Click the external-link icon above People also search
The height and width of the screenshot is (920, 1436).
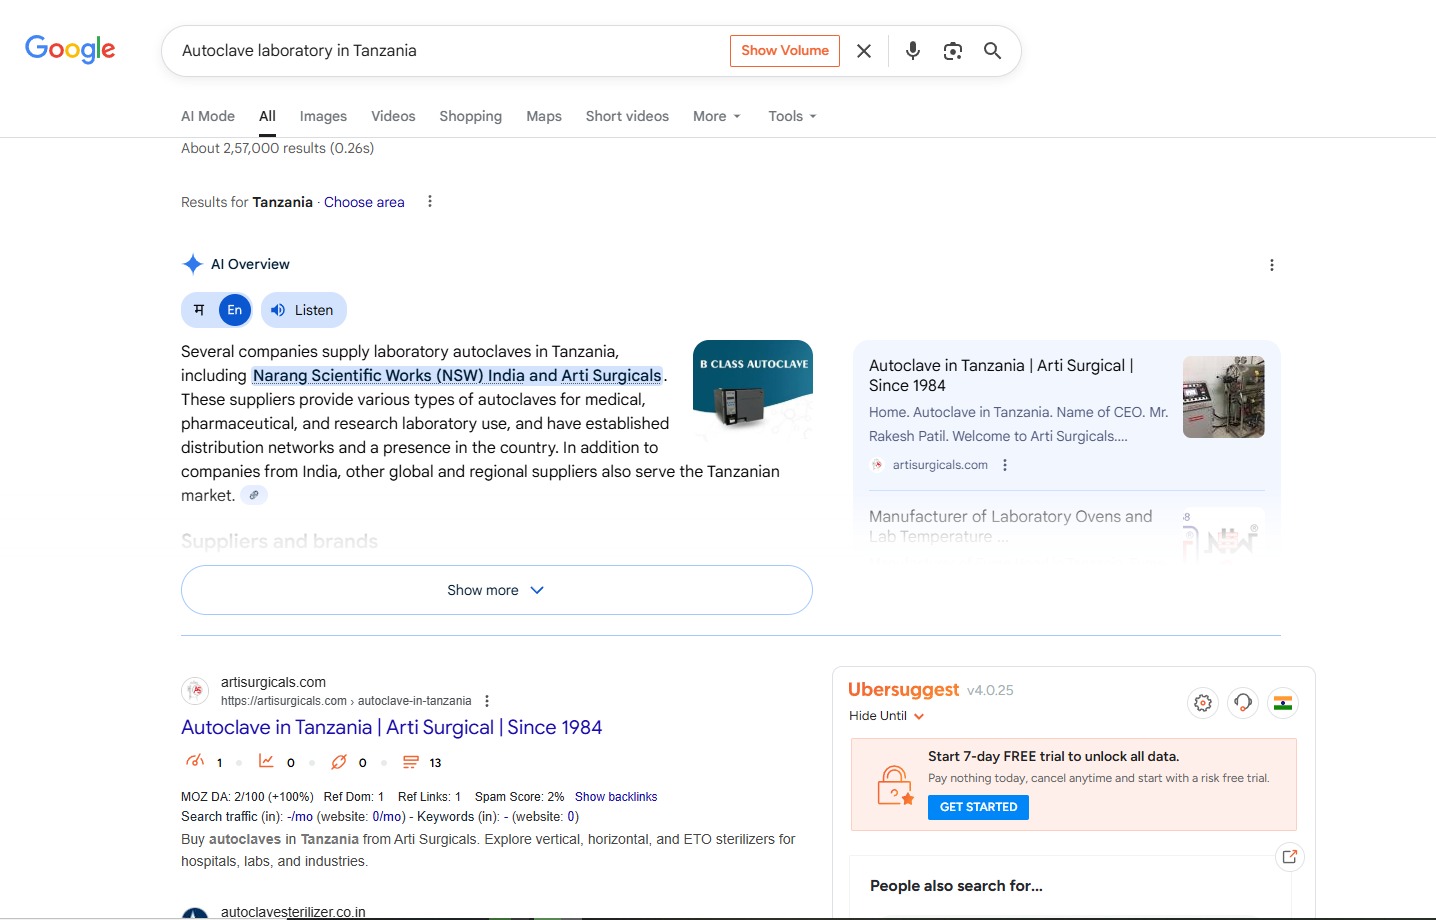coord(1290,856)
